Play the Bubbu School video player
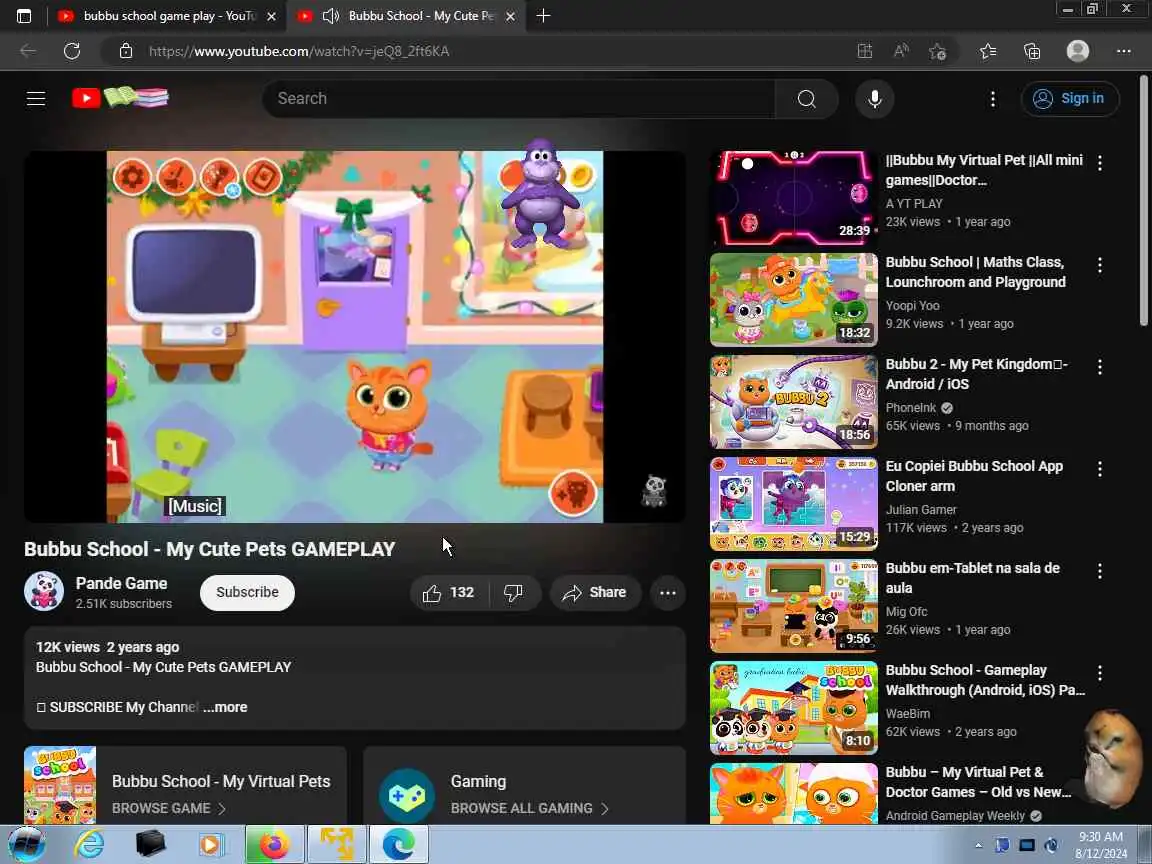Screen dimensions: 1152x864 tap(355, 336)
